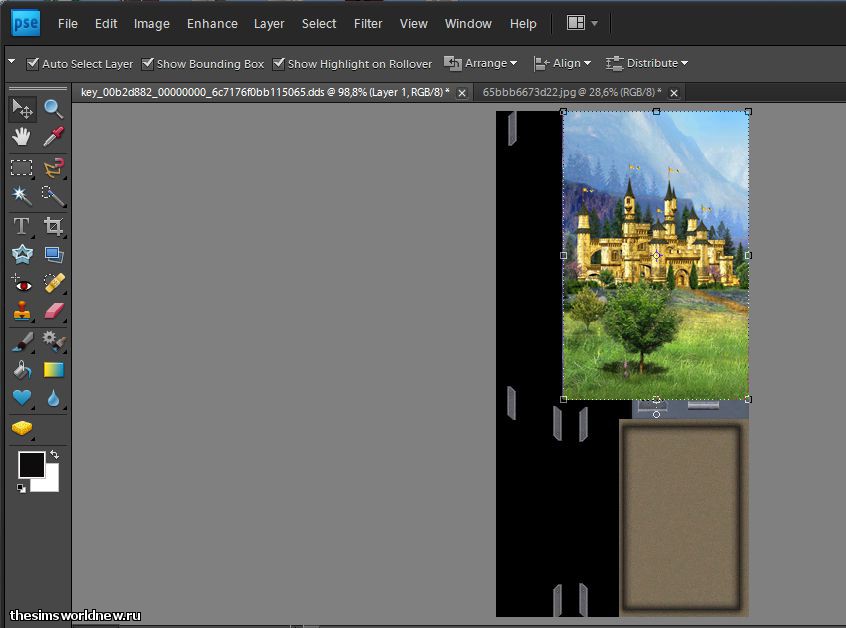Open the Arrange dropdown

click(480, 63)
